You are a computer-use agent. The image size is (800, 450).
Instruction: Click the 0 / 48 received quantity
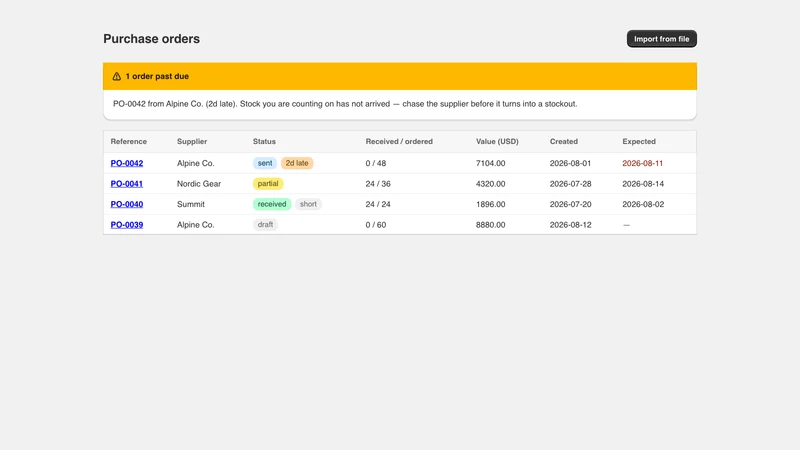click(376, 163)
